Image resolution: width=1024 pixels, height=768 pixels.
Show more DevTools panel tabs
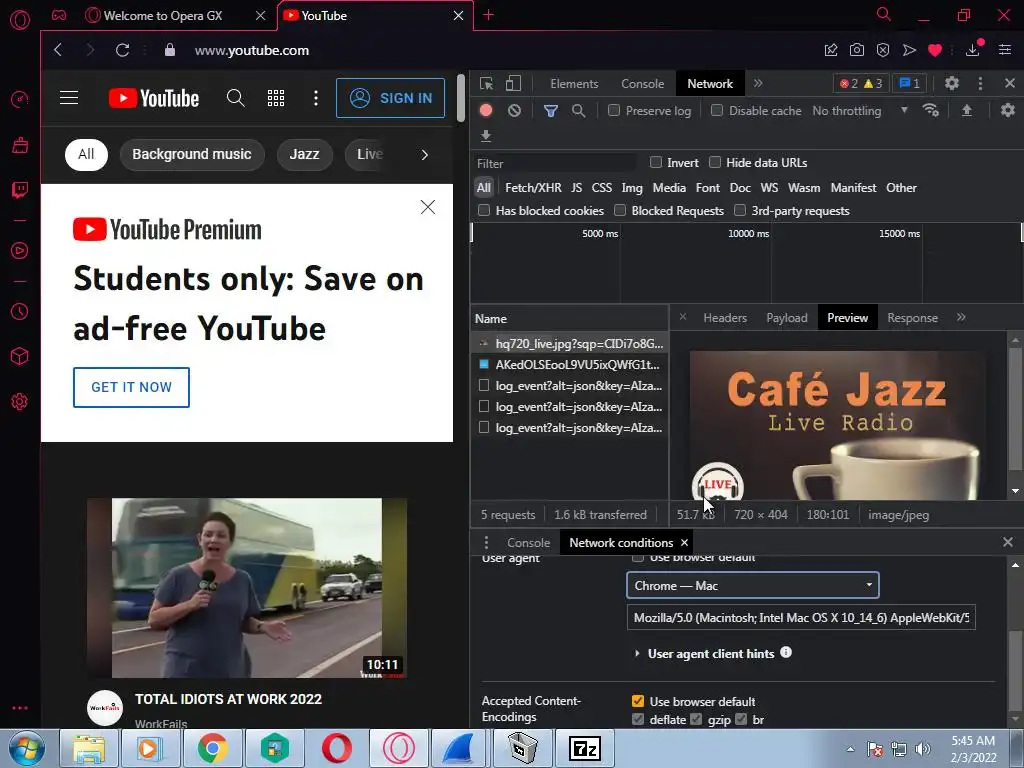pos(758,84)
